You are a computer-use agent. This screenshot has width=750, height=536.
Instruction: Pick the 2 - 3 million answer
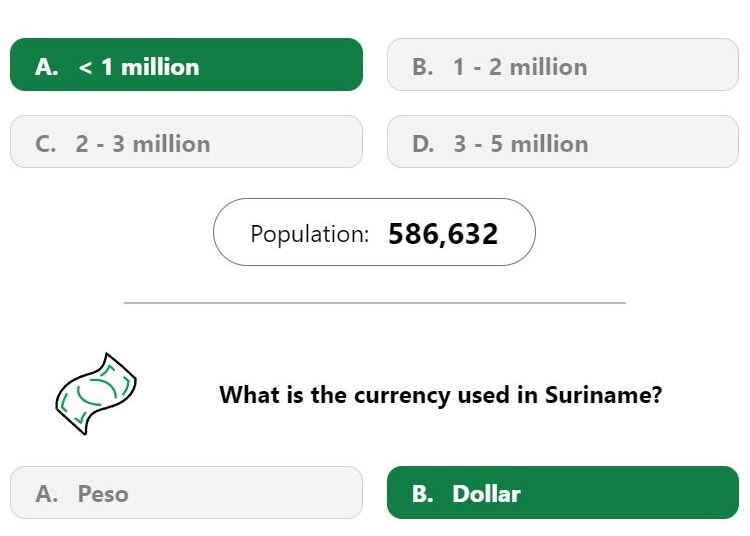coord(186,142)
